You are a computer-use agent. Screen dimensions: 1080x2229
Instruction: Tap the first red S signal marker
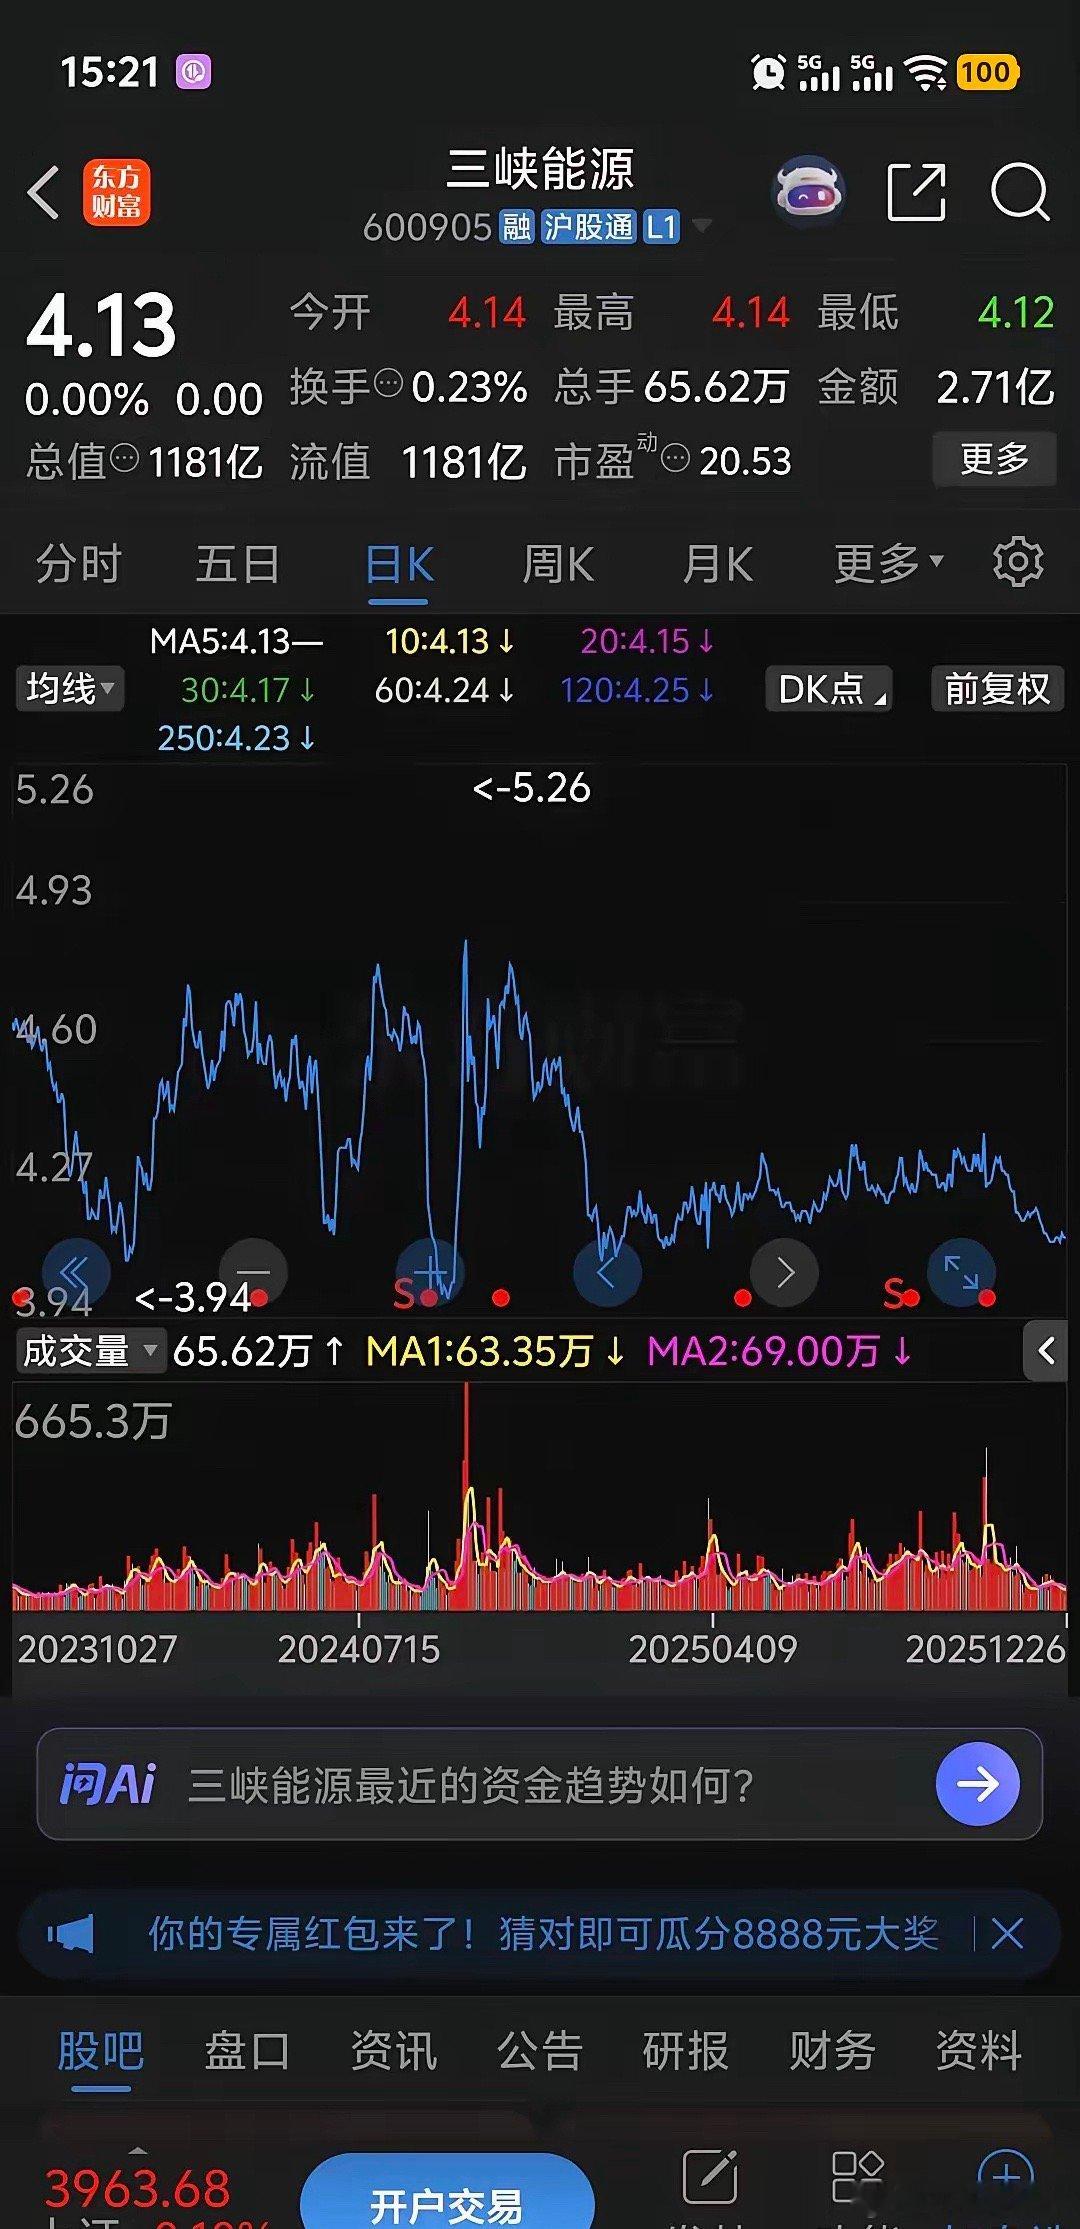pos(404,1293)
